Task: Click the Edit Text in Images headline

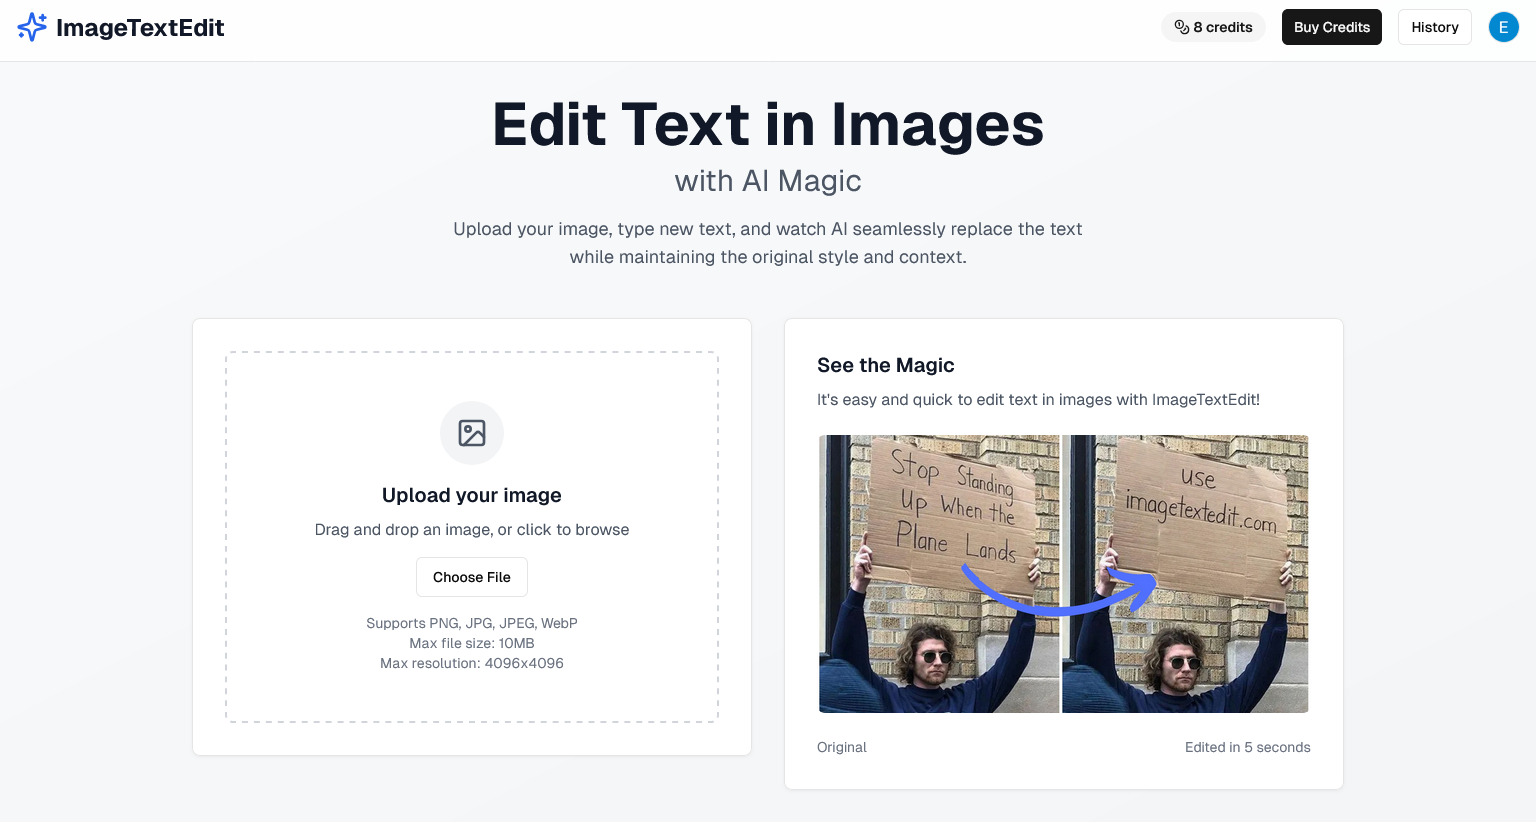Action: [x=768, y=125]
